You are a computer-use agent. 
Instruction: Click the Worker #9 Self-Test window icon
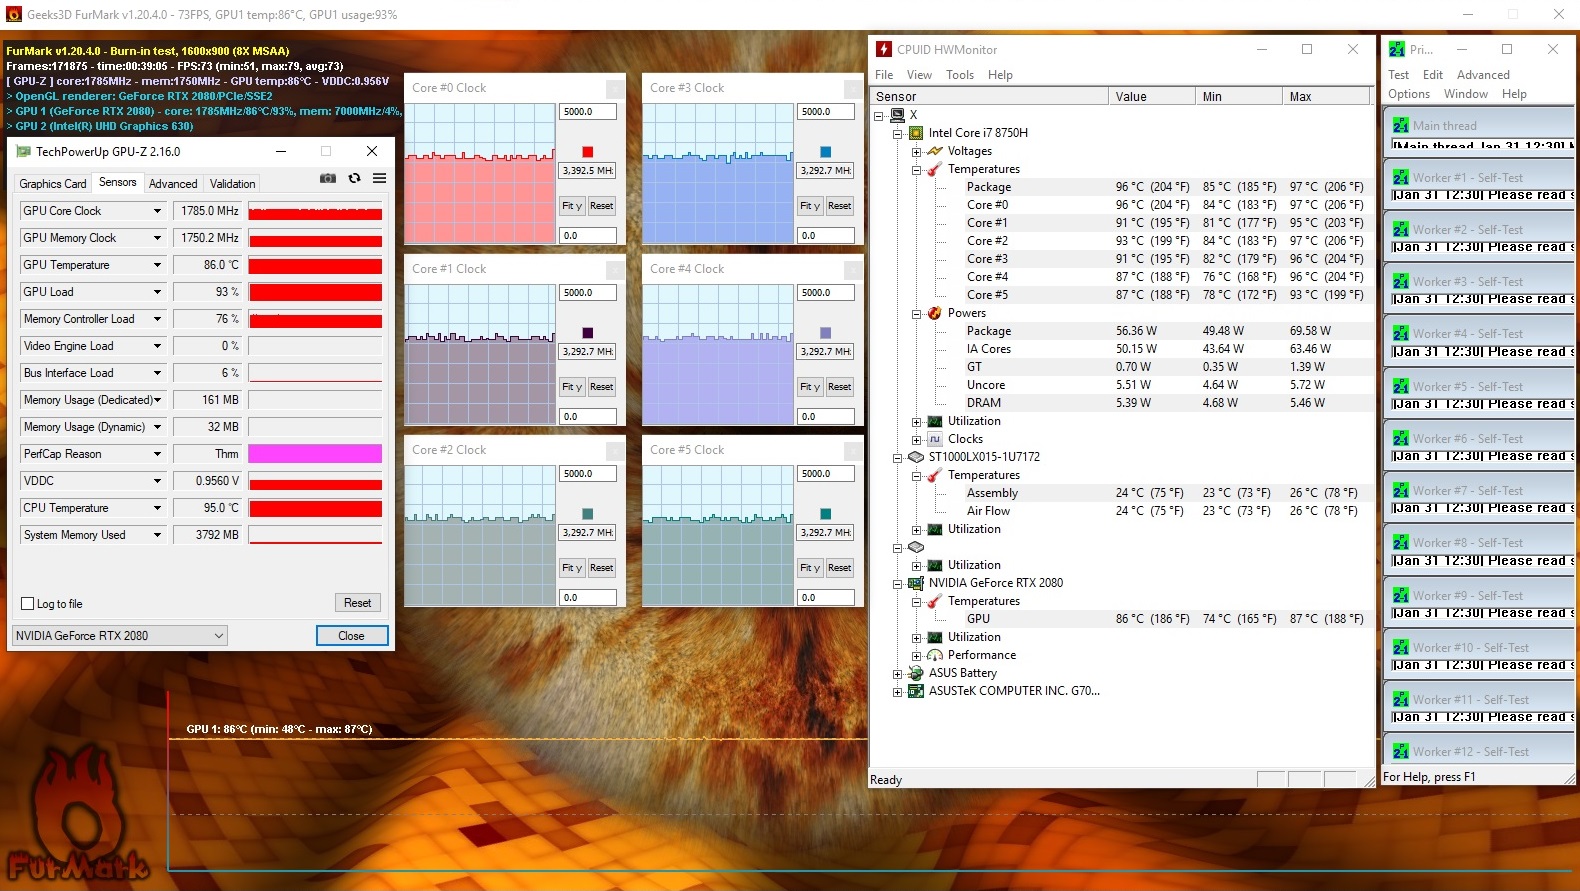pyautogui.click(x=1401, y=595)
